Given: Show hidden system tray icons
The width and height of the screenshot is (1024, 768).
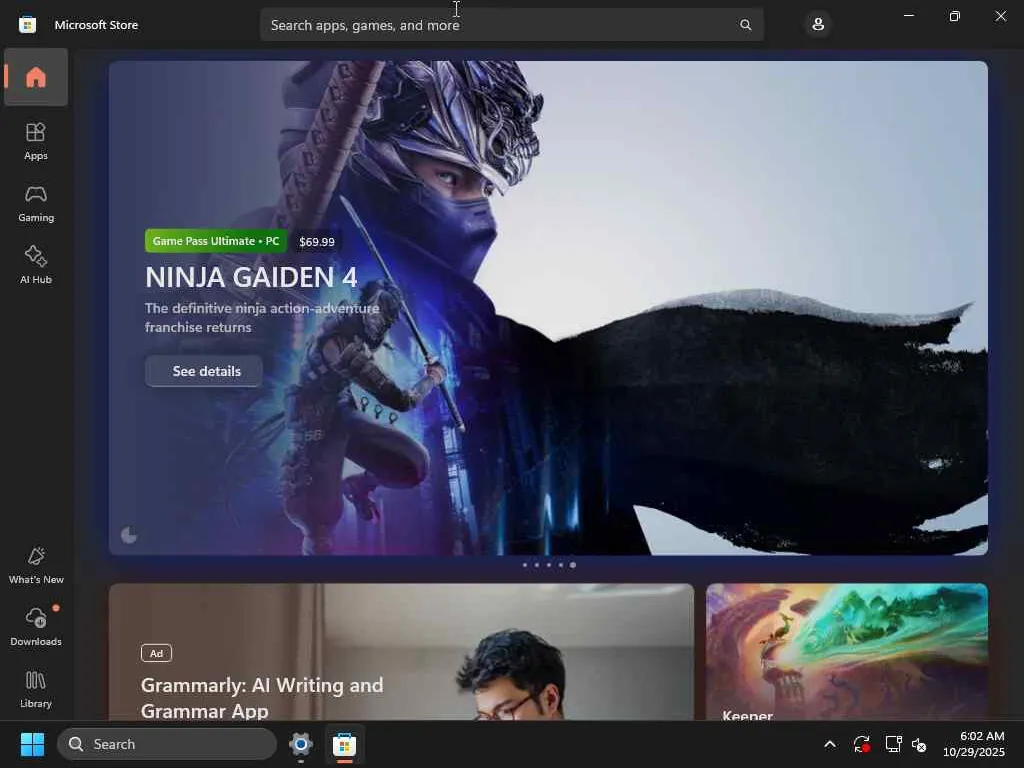Looking at the screenshot, I should 829,744.
